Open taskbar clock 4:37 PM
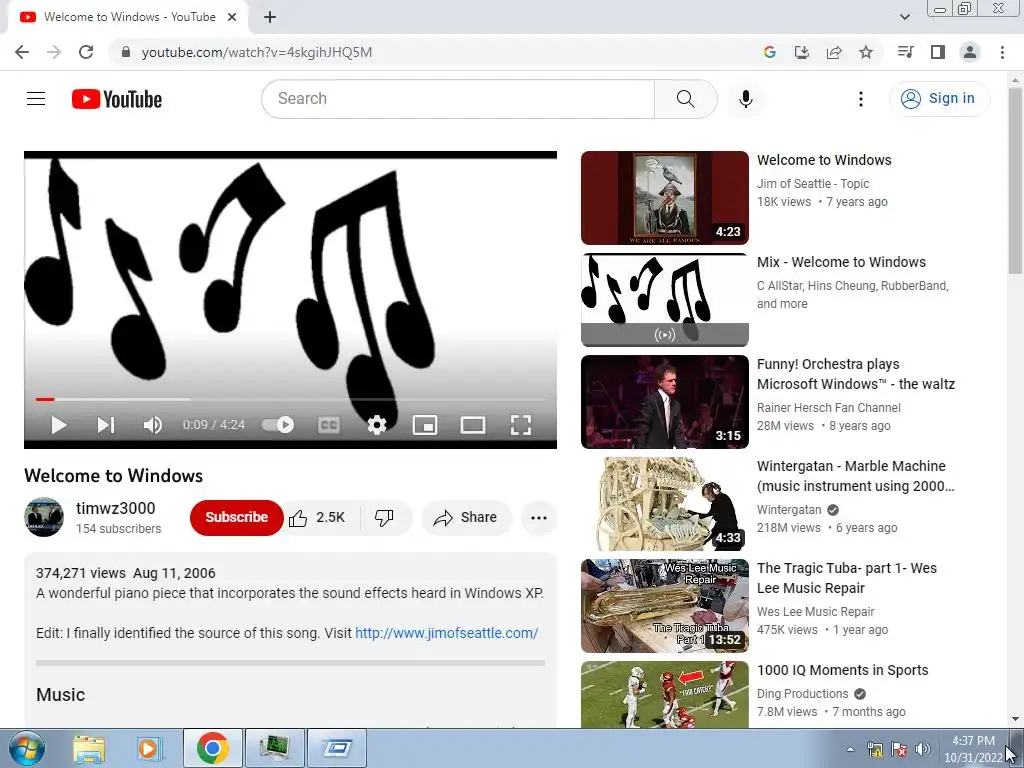The width and height of the screenshot is (1024, 768). tap(972, 749)
